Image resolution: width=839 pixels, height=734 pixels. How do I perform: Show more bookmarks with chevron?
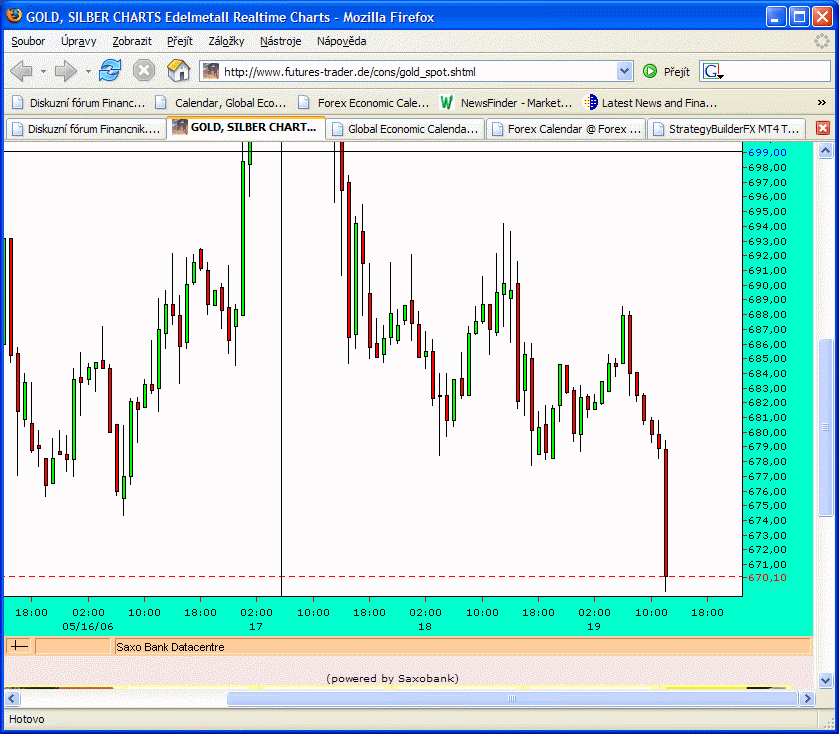(x=821, y=102)
